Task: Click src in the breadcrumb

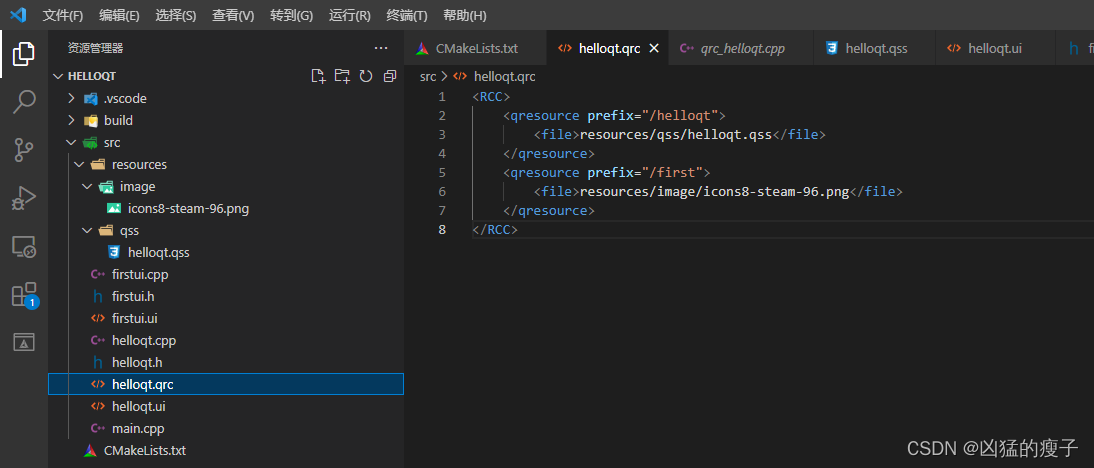Action: (428, 77)
